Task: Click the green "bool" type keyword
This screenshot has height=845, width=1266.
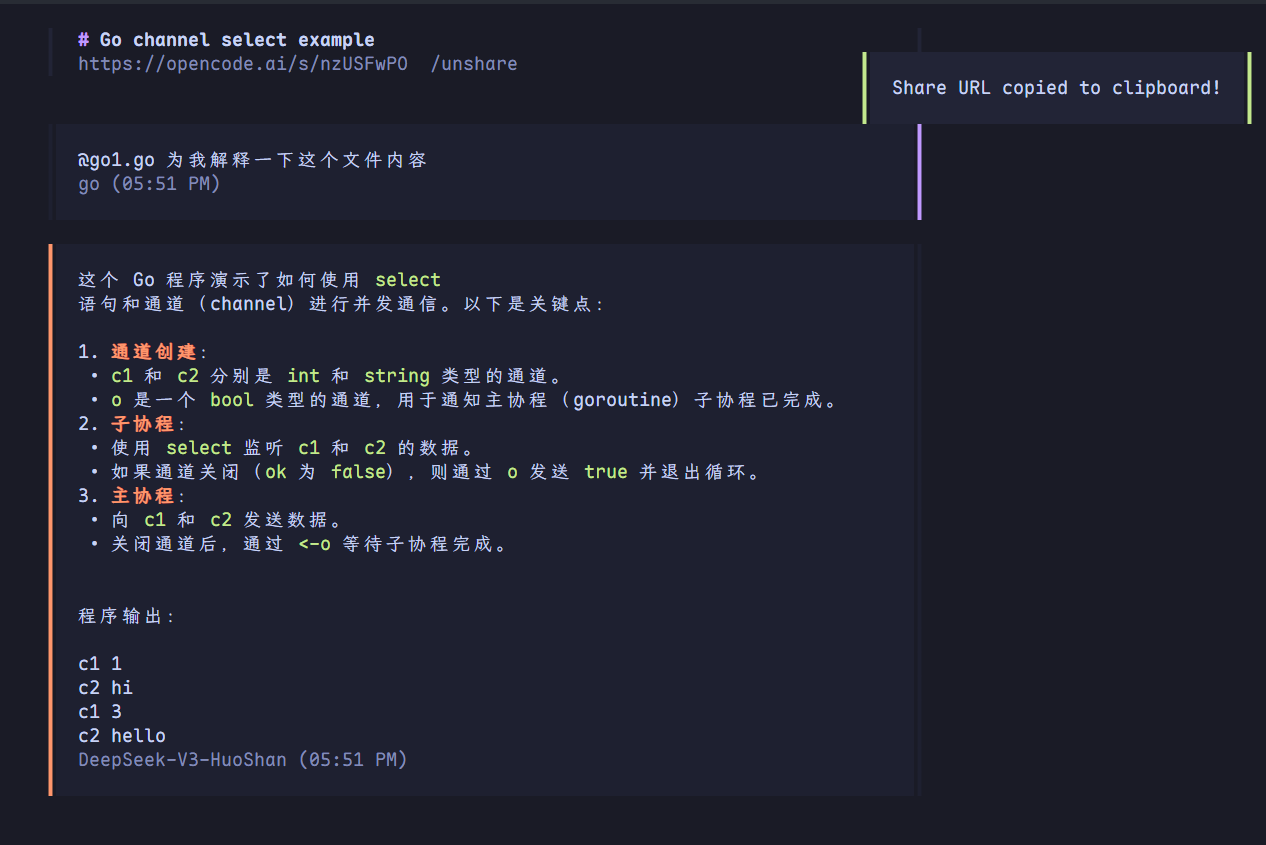Action: pyautogui.click(x=232, y=400)
